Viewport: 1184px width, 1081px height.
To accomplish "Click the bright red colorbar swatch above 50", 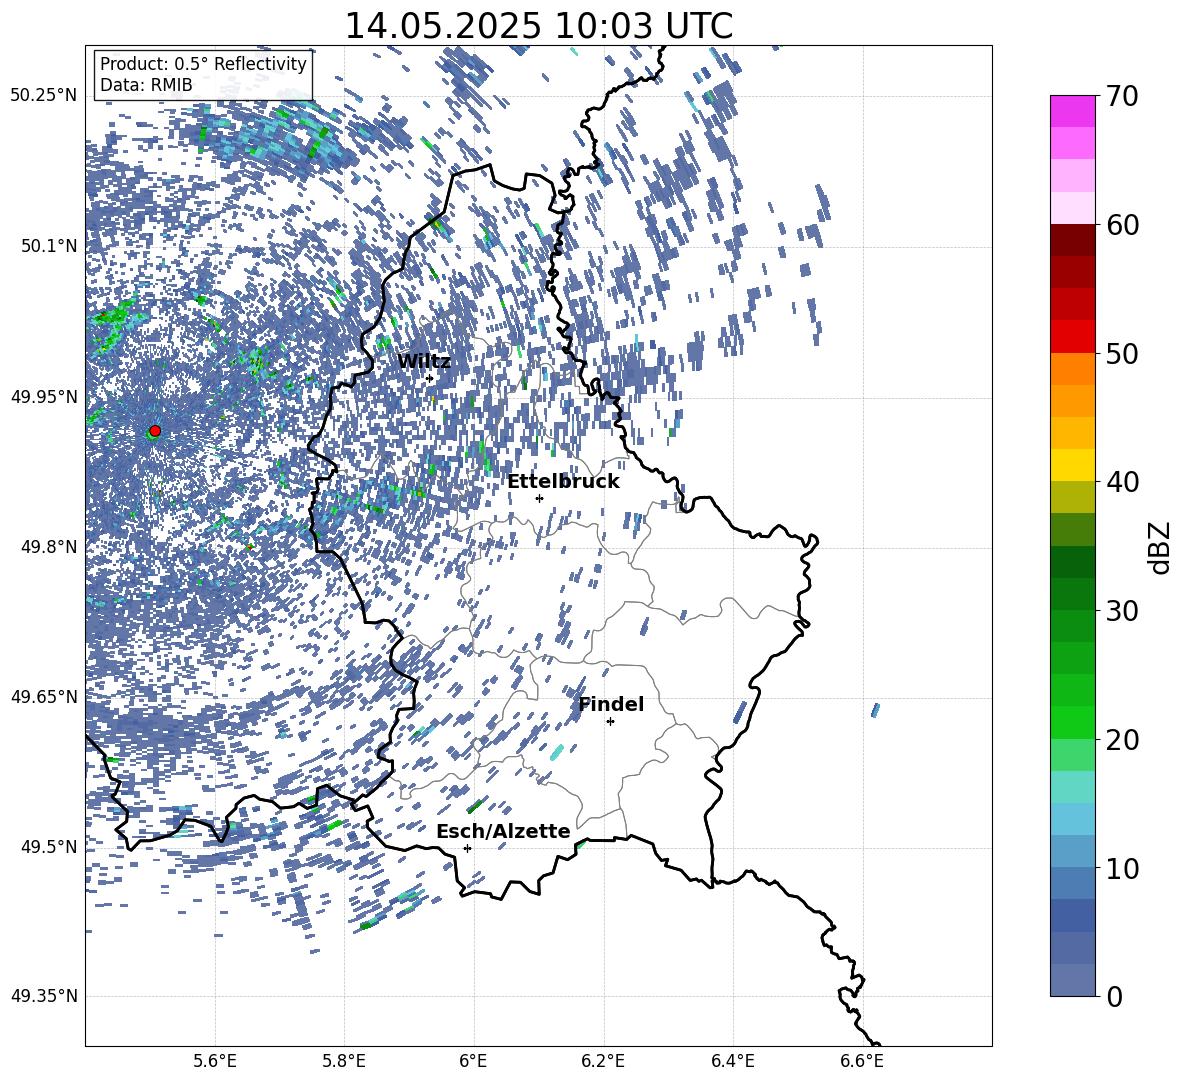I will pos(1072,337).
